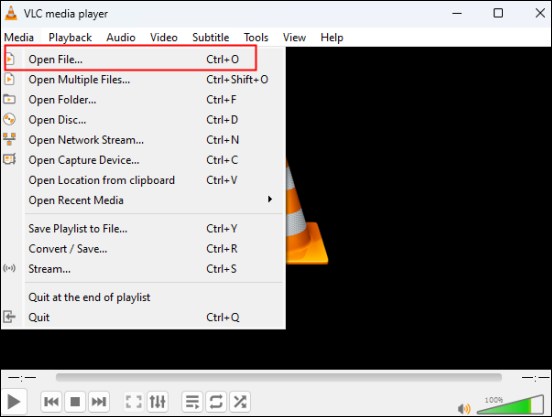Image resolution: width=552 pixels, height=417 pixels.
Task: Click the Open Disc icon
Action: pyautogui.click(x=10, y=119)
